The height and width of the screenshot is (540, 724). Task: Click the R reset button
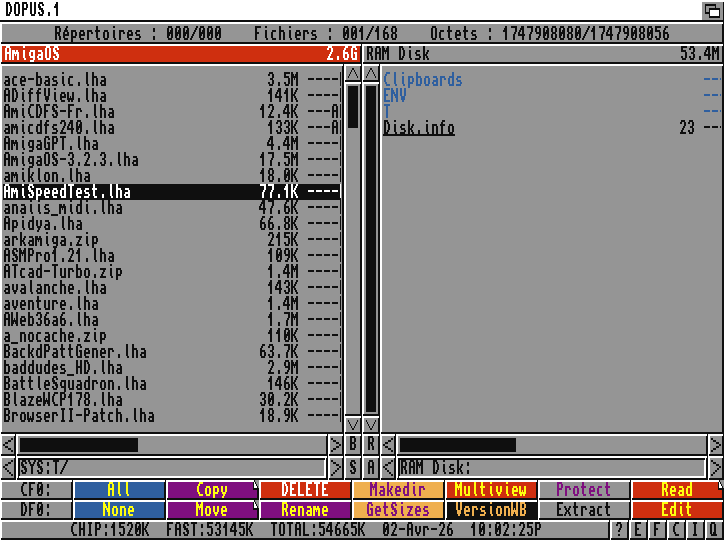(371, 444)
